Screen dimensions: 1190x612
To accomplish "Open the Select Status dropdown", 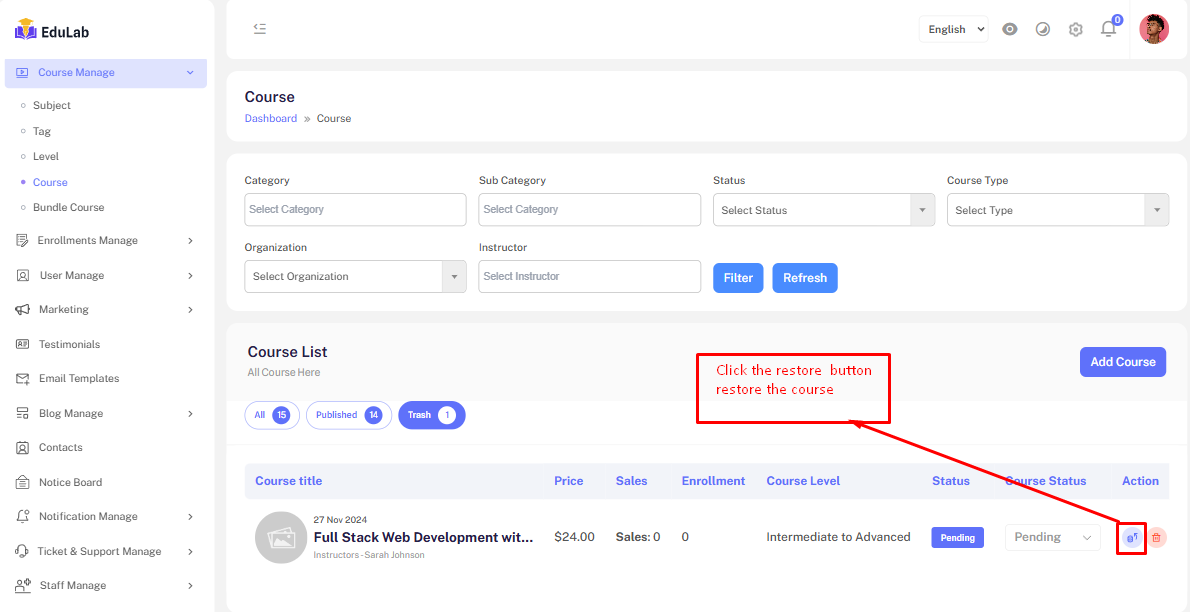I will (x=823, y=210).
